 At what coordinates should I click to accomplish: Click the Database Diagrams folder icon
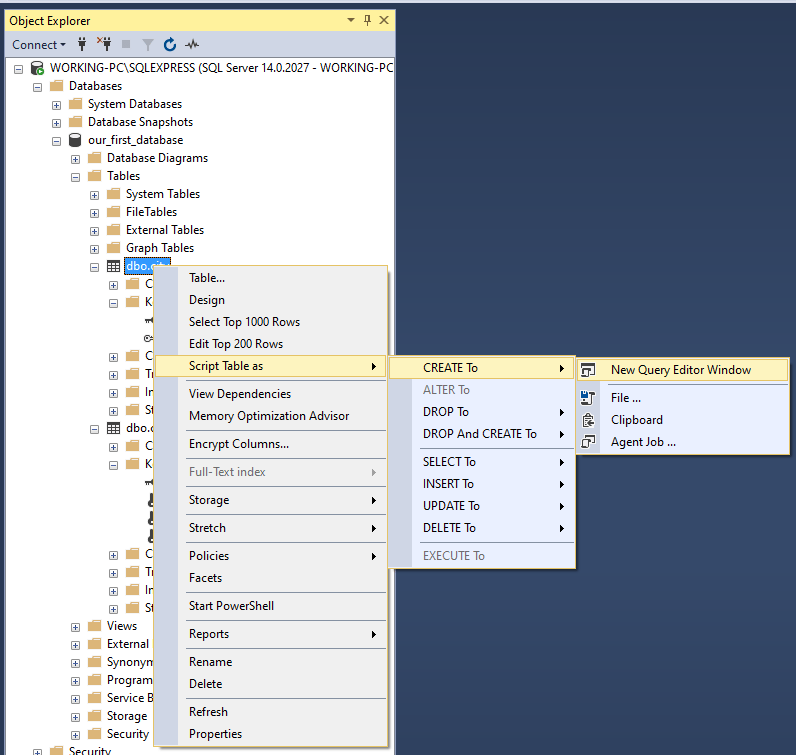(94, 158)
